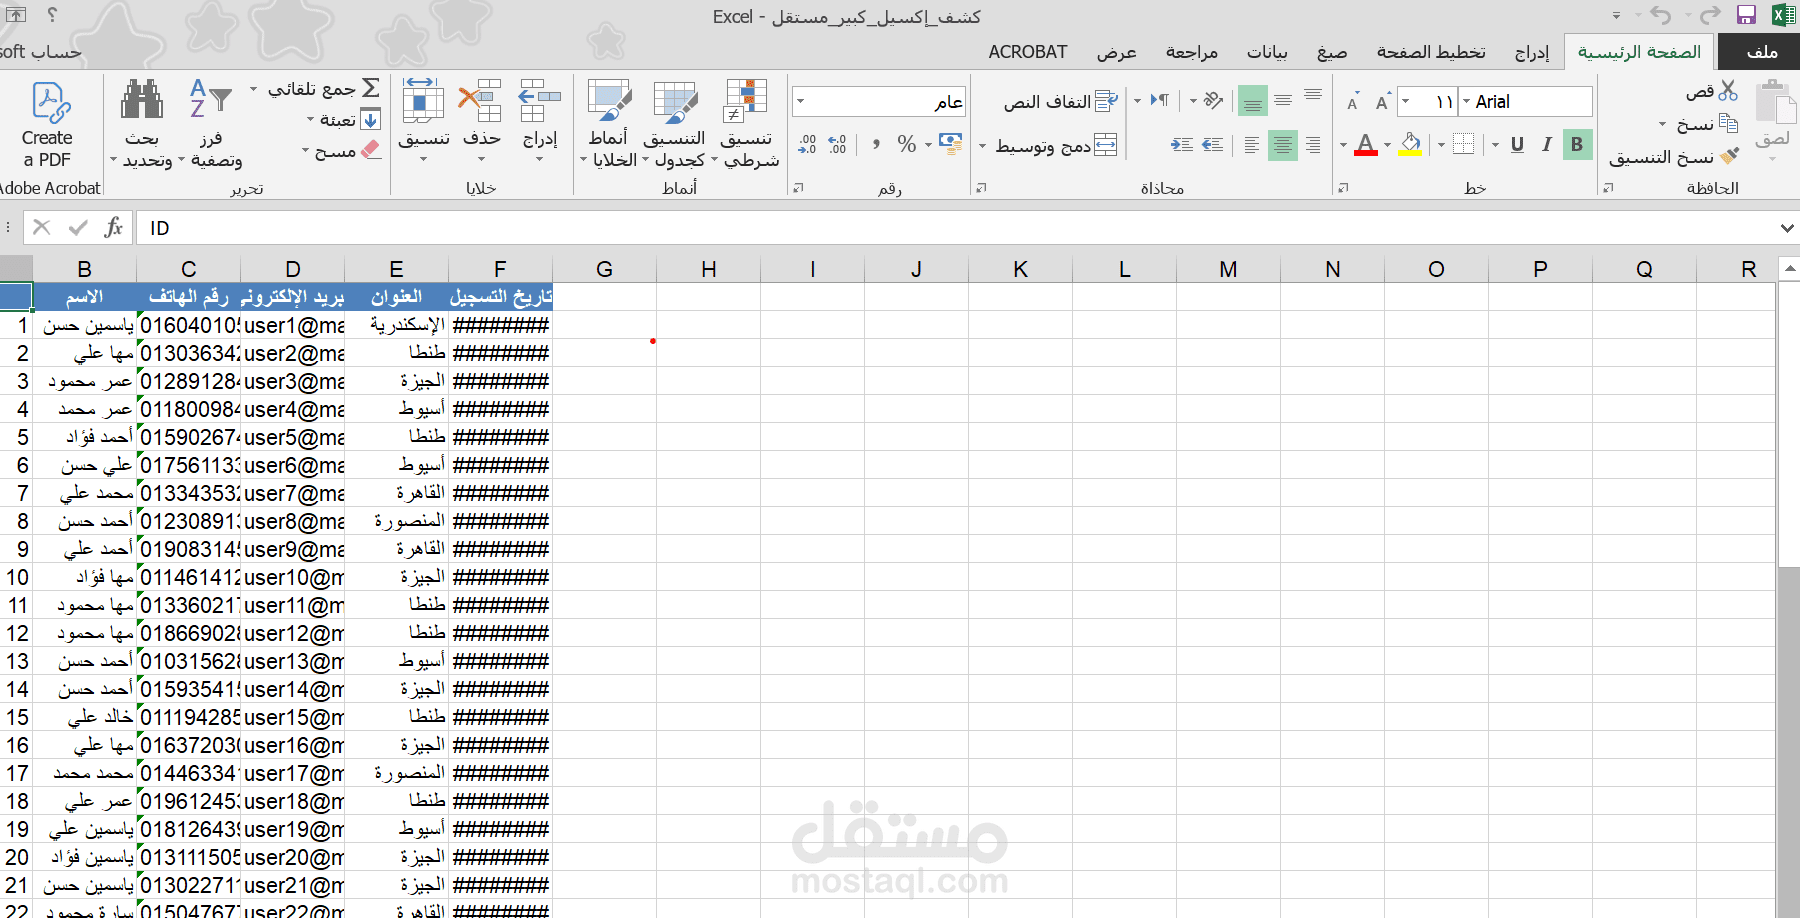
Task: Switch to Page Layout (تخطيط الصفحة) tab
Action: tap(1431, 52)
